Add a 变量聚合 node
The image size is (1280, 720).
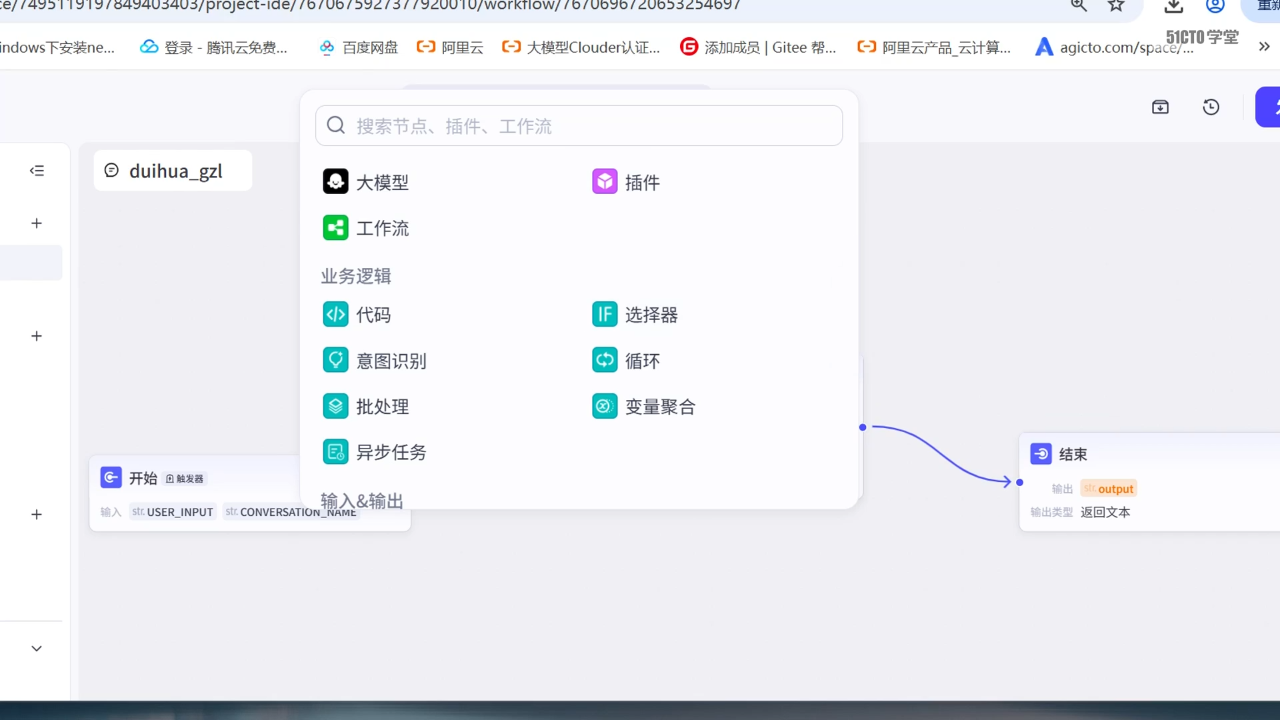(x=644, y=407)
